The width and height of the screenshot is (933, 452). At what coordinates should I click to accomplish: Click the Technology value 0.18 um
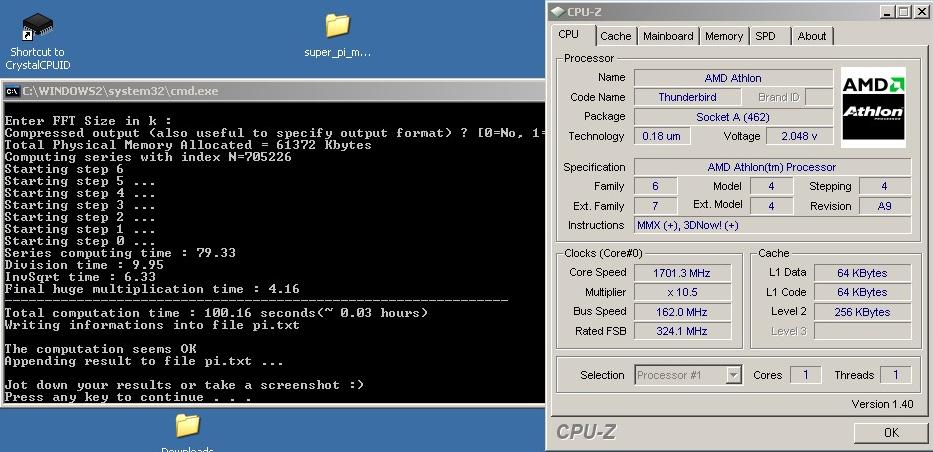tap(662, 136)
